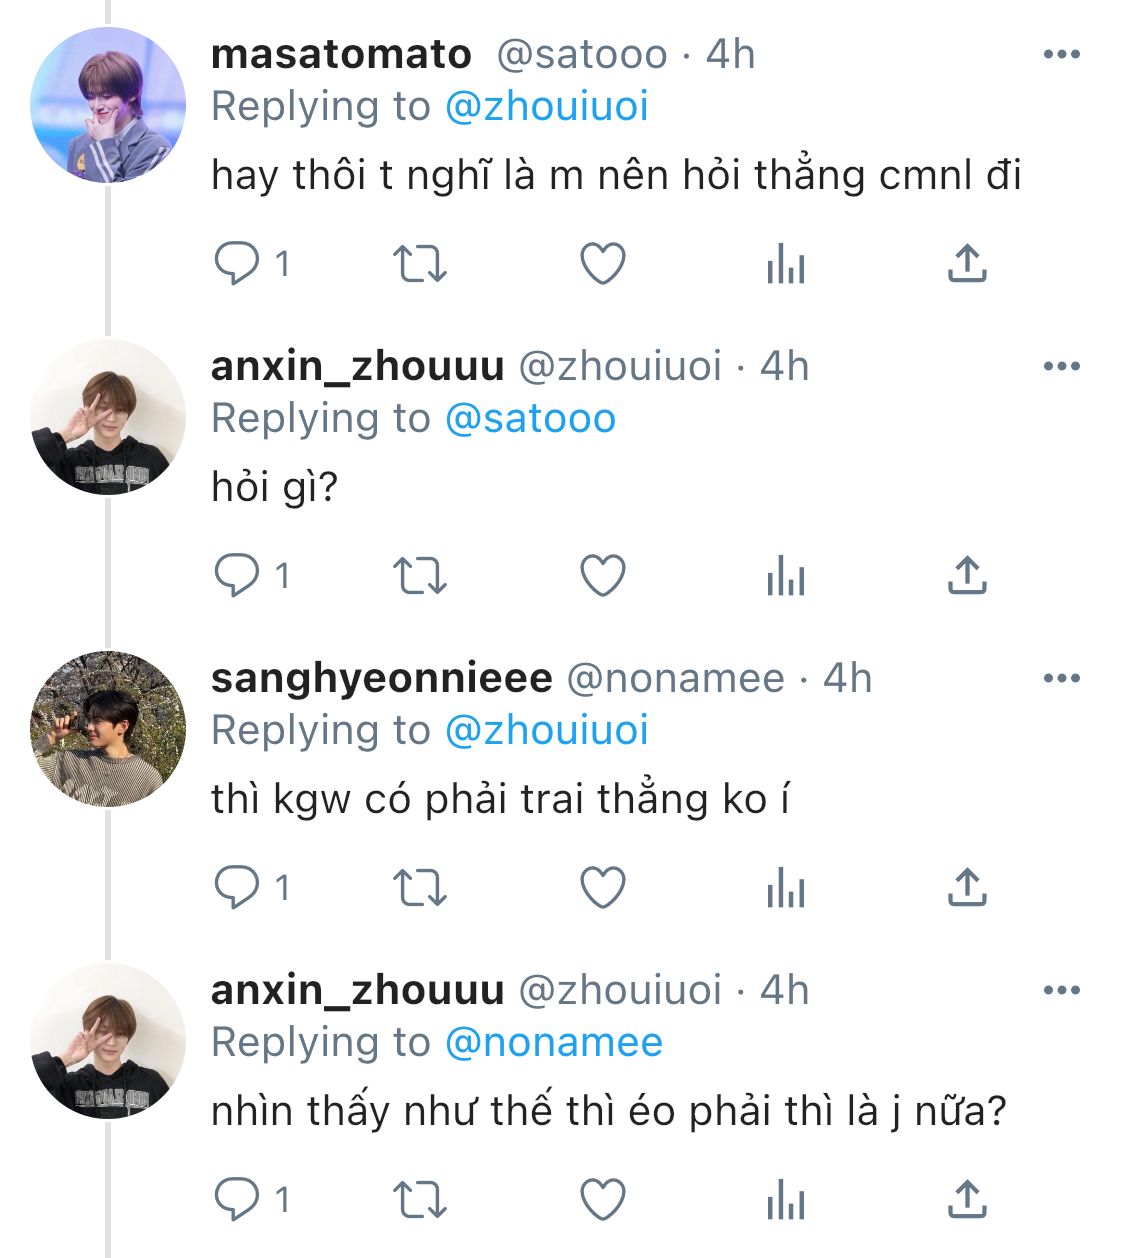
Task: View analytics for "hỏi gì?" tweet
Action: [785, 576]
